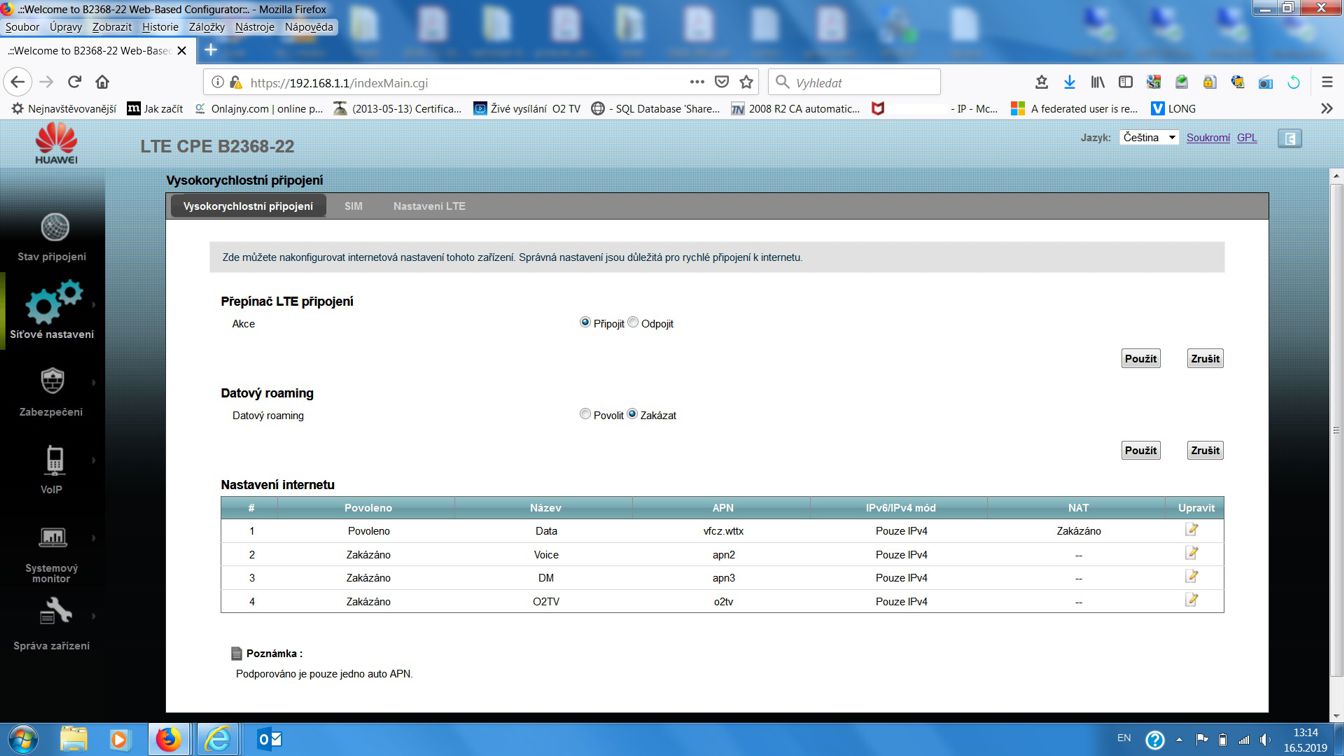The height and width of the screenshot is (756, 1344).
Task: Go to the browser home page
Action: [x=102, y=82]
